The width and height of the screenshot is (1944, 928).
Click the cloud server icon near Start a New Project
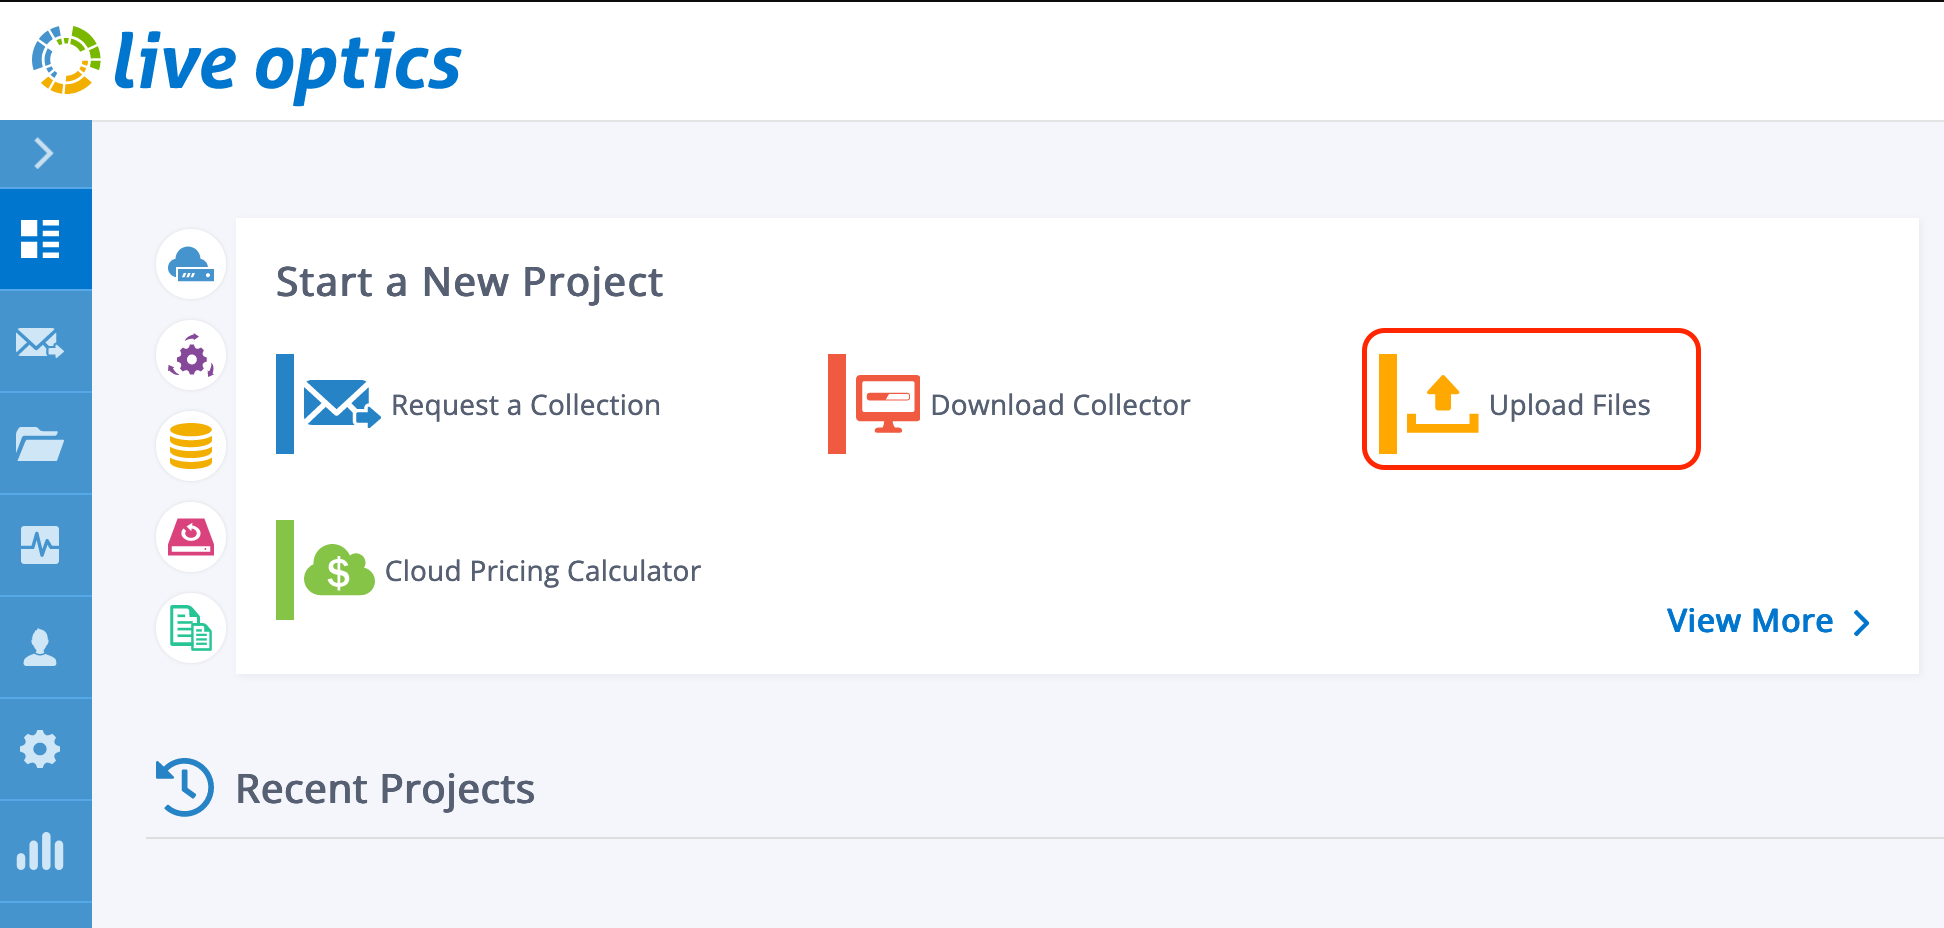click(x=190, y=264)
